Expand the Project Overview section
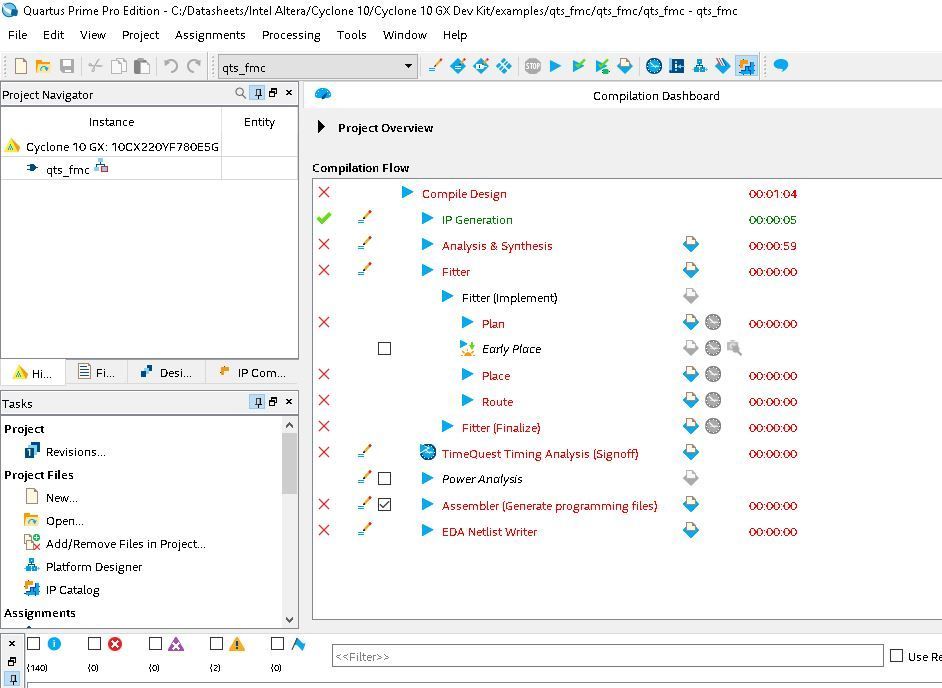Image resolution: width=942 pixels, height=688 pixels. pos(321,127)
